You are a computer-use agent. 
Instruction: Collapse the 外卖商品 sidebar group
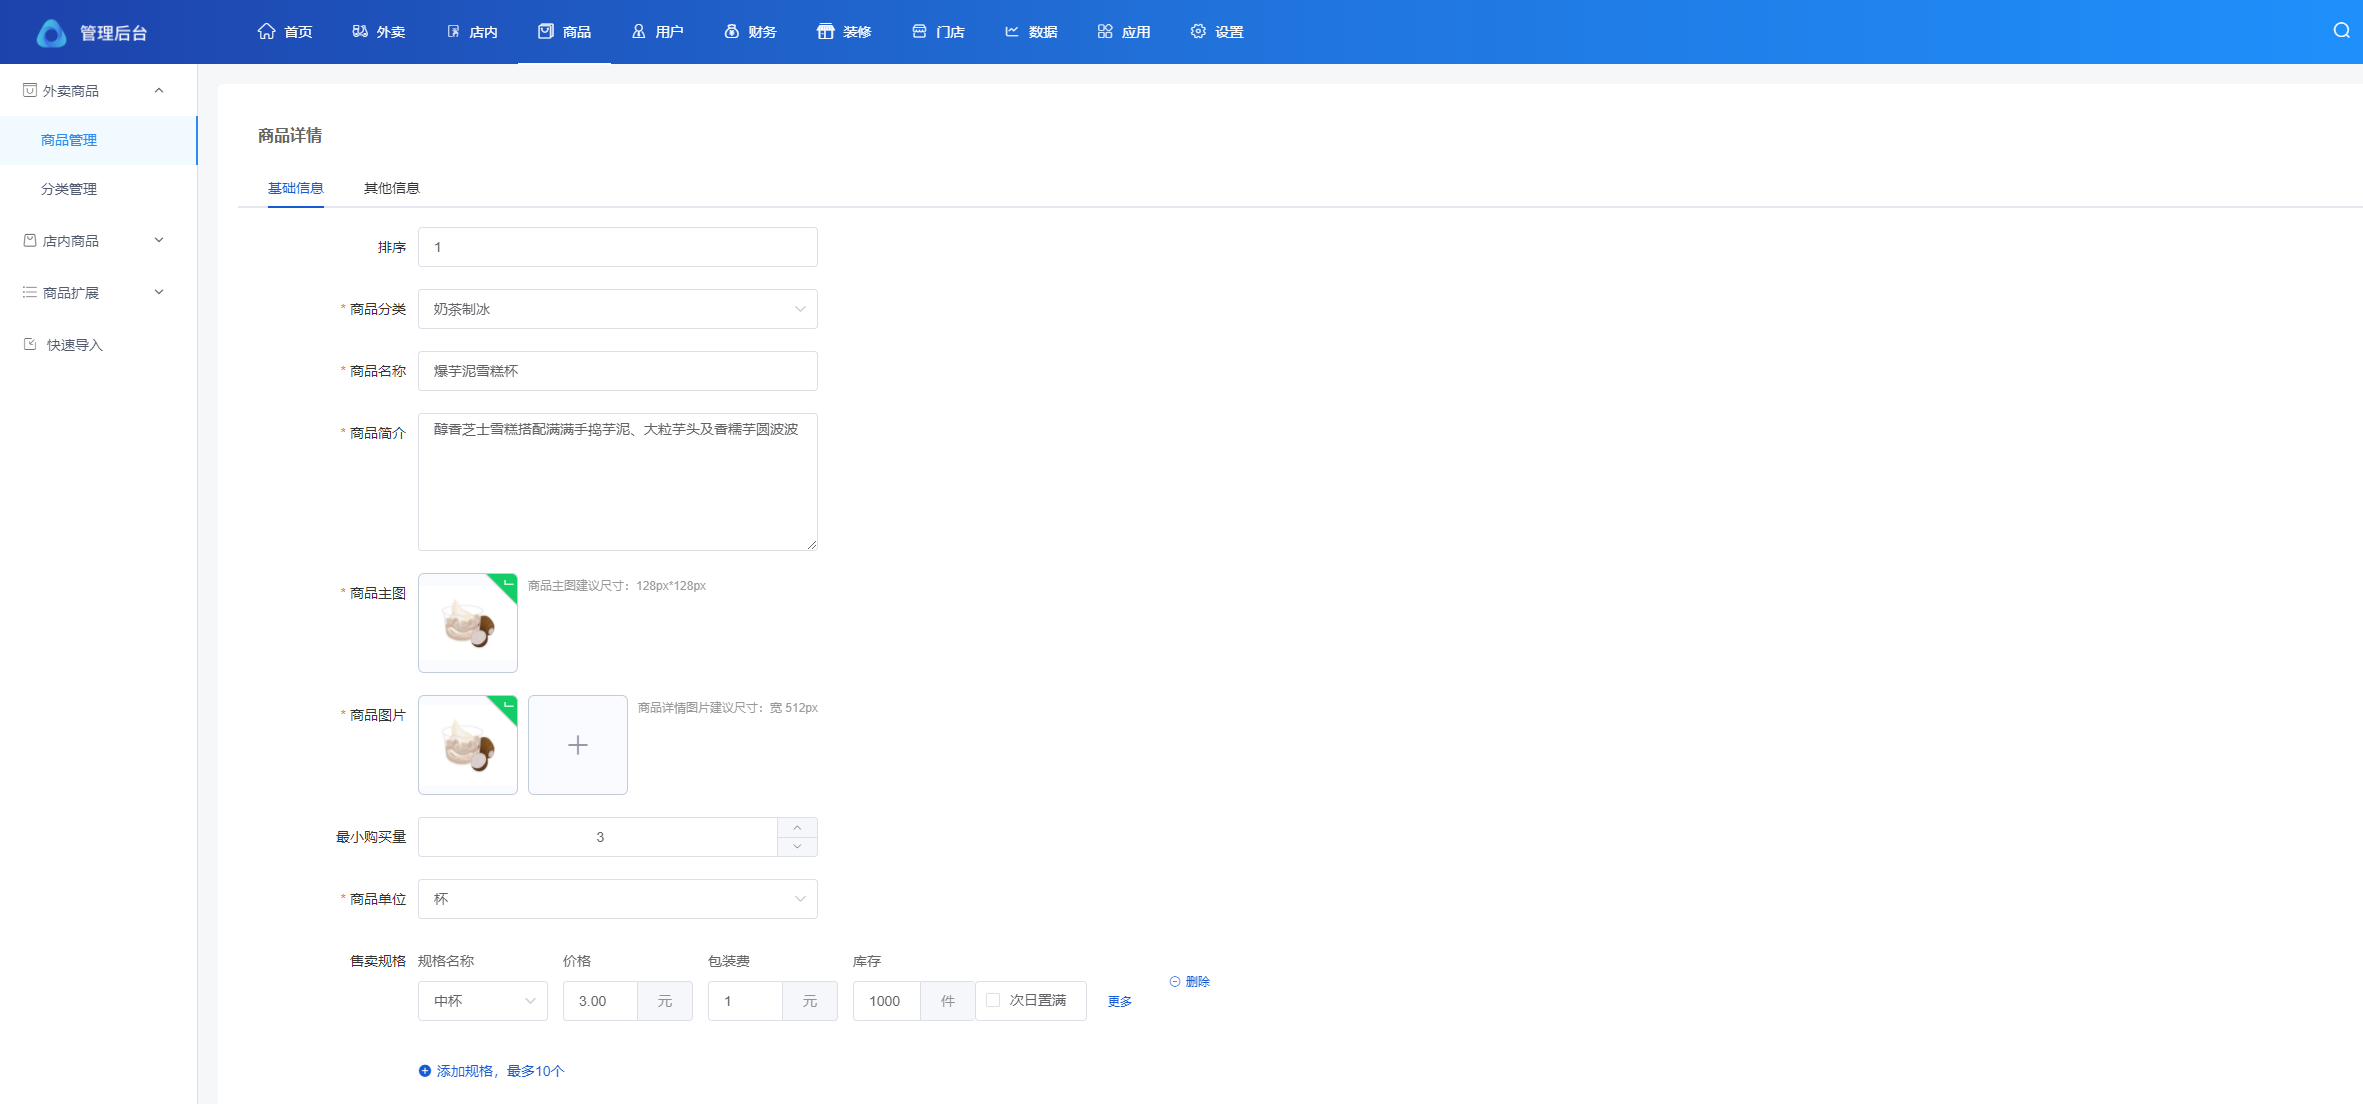[159, 91]
